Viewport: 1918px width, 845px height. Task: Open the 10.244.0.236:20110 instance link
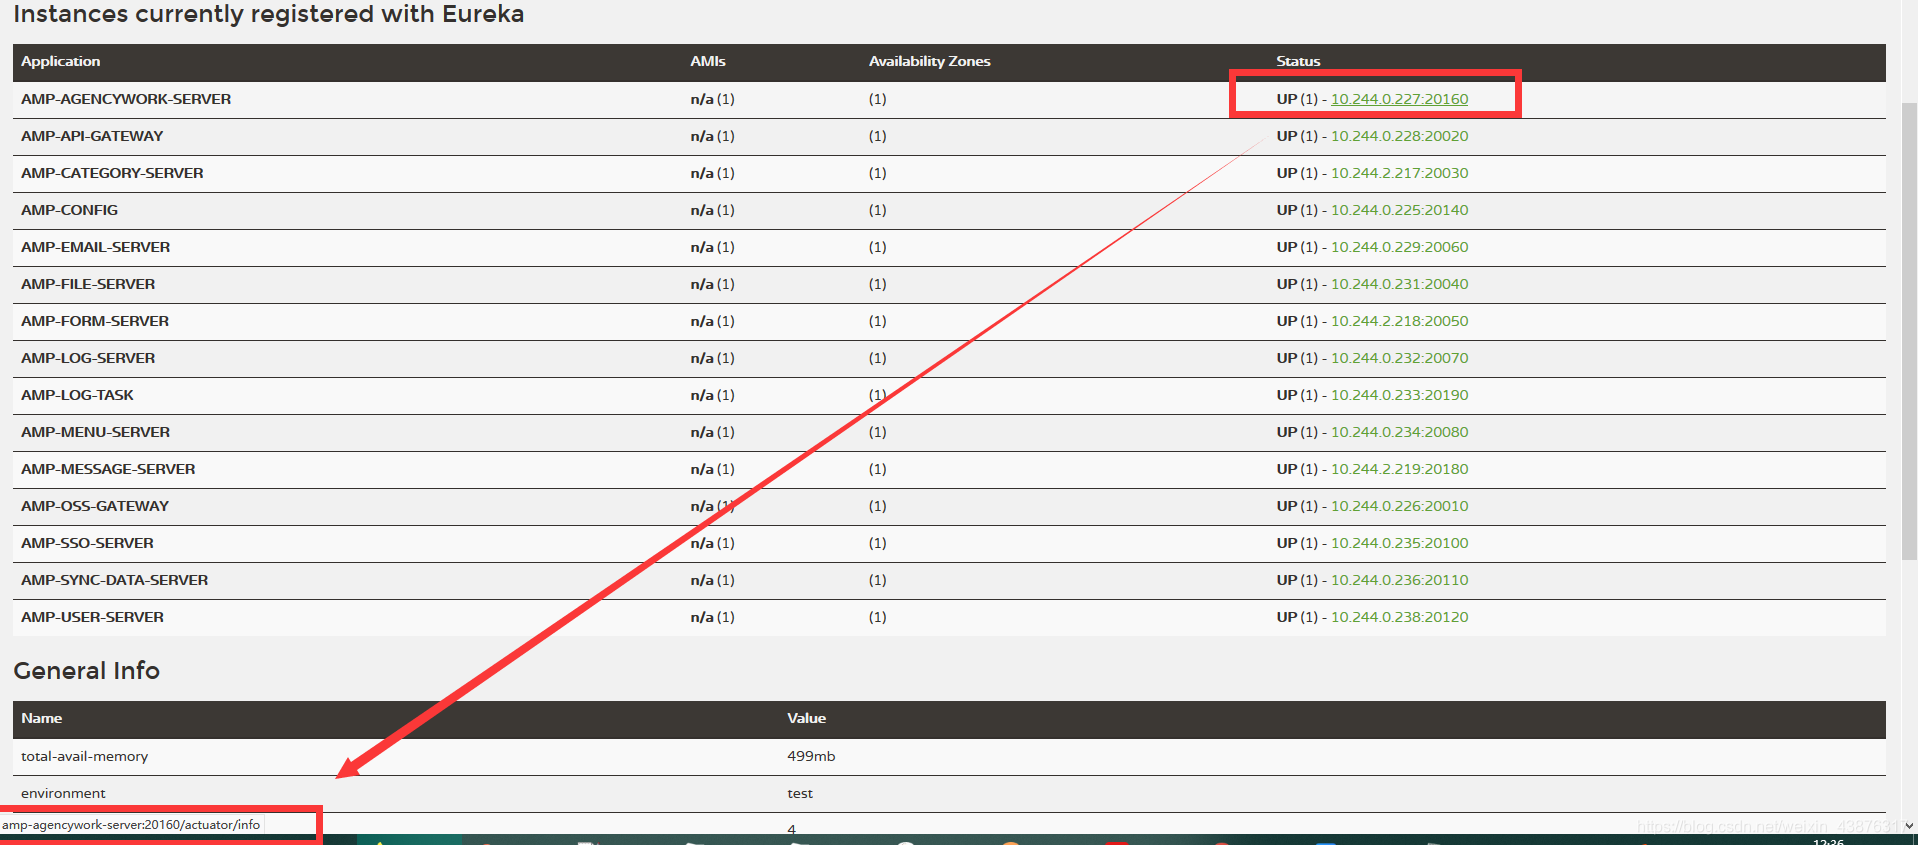1399,580
